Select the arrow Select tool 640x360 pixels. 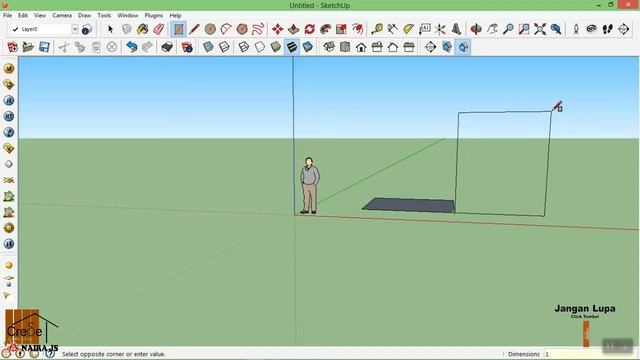pyautogui.click(x=110, y=29)
